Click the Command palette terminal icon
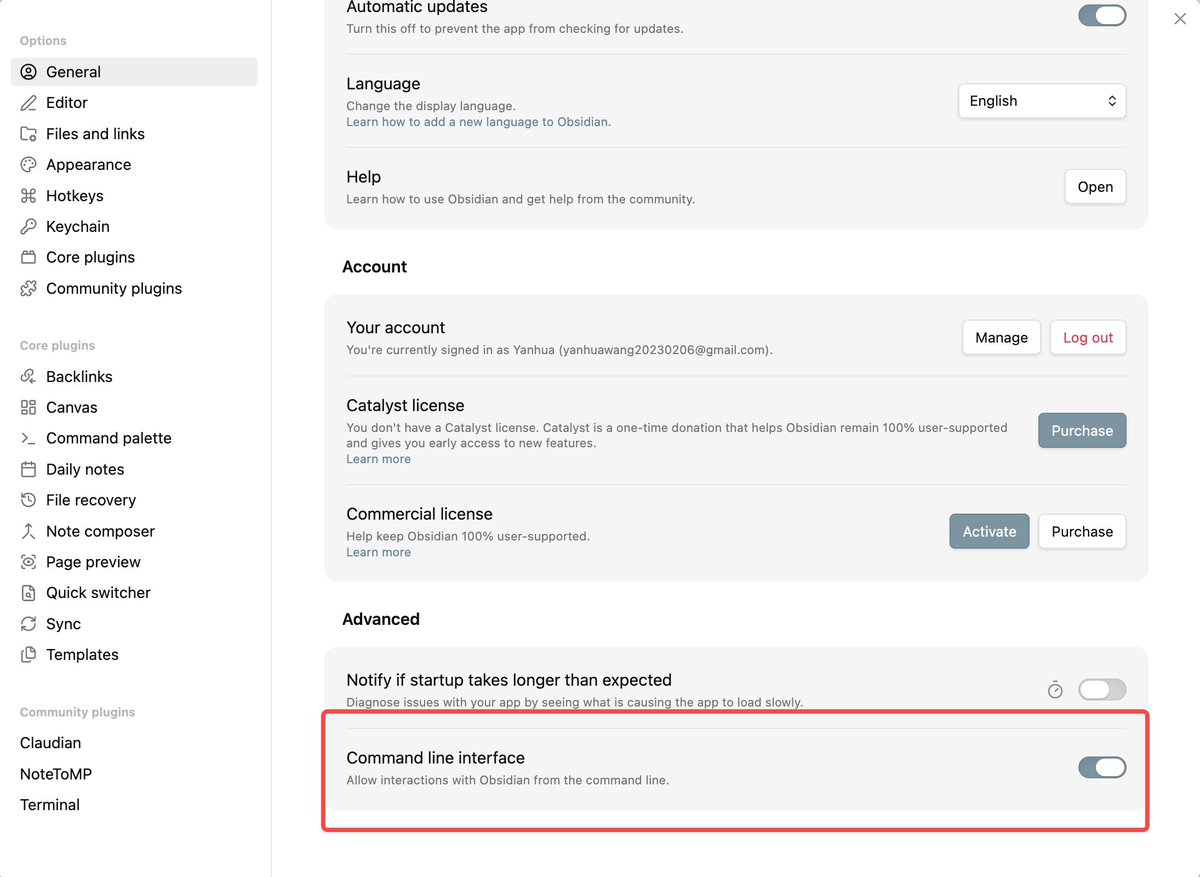 point(28,438)
